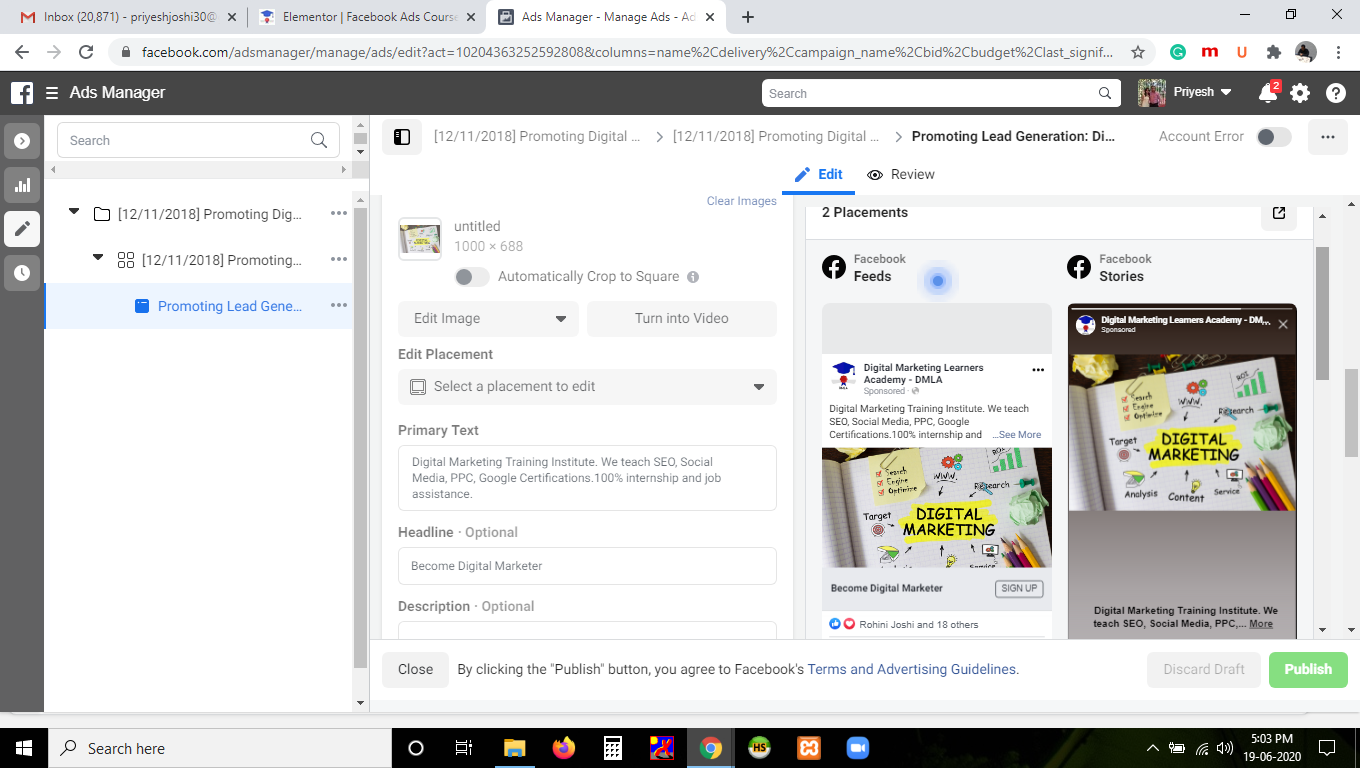The height and width of the screenshot is (768, 1360).
Task: Click the Discard Draft button
Action: 1204,670
